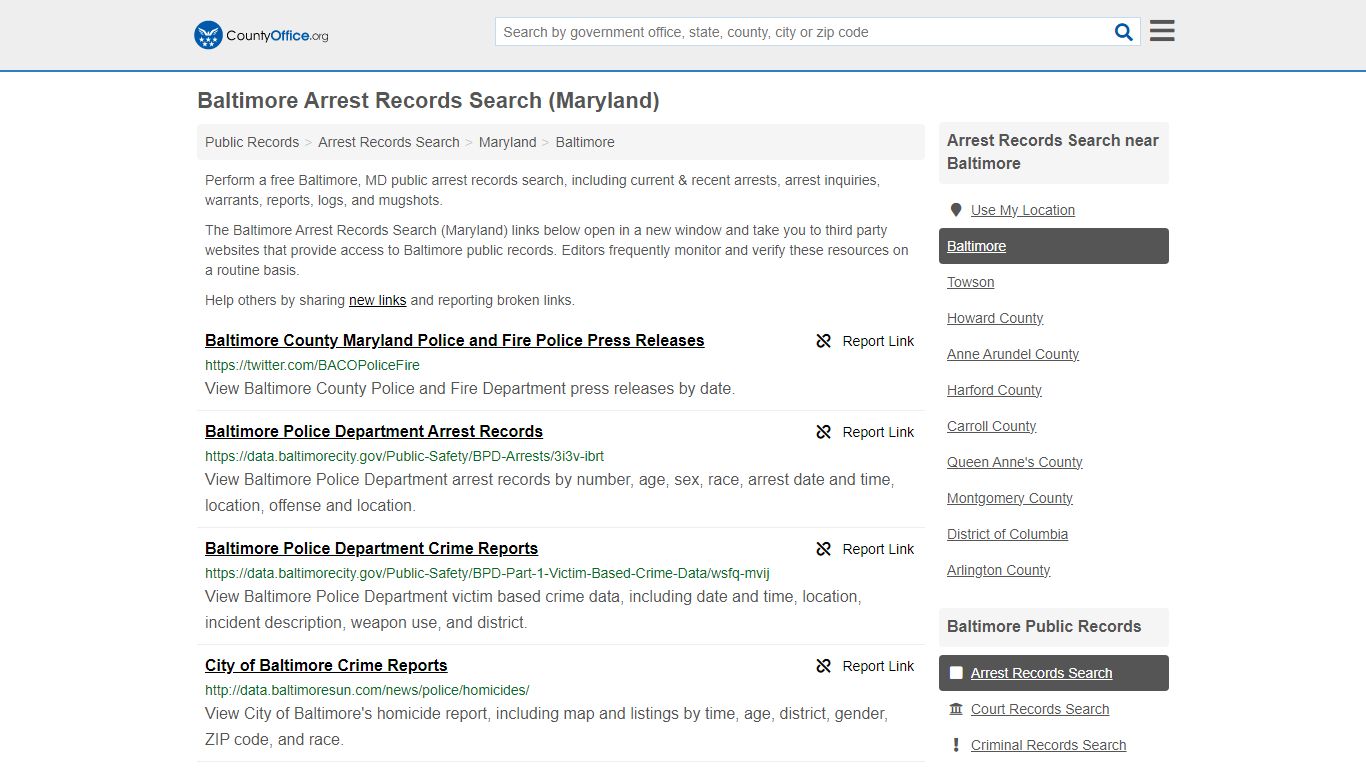Open the BPD Part 1 Victim Based Crime URL
Screen dimensions: 1366x768
(487, 573)
